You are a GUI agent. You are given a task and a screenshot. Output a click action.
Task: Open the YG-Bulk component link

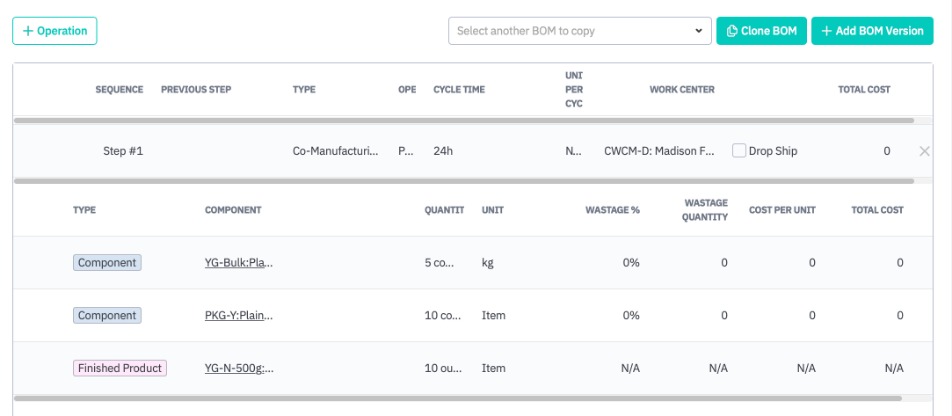tap(239, 263)
